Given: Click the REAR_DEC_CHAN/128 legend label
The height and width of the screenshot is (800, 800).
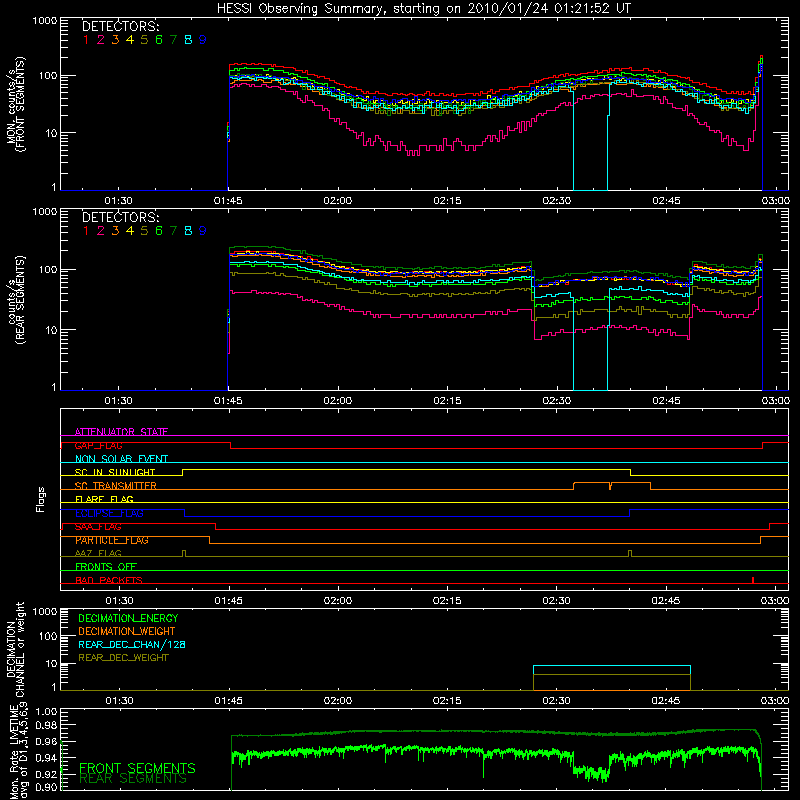Looking at the screenshot, I should 132,645.
